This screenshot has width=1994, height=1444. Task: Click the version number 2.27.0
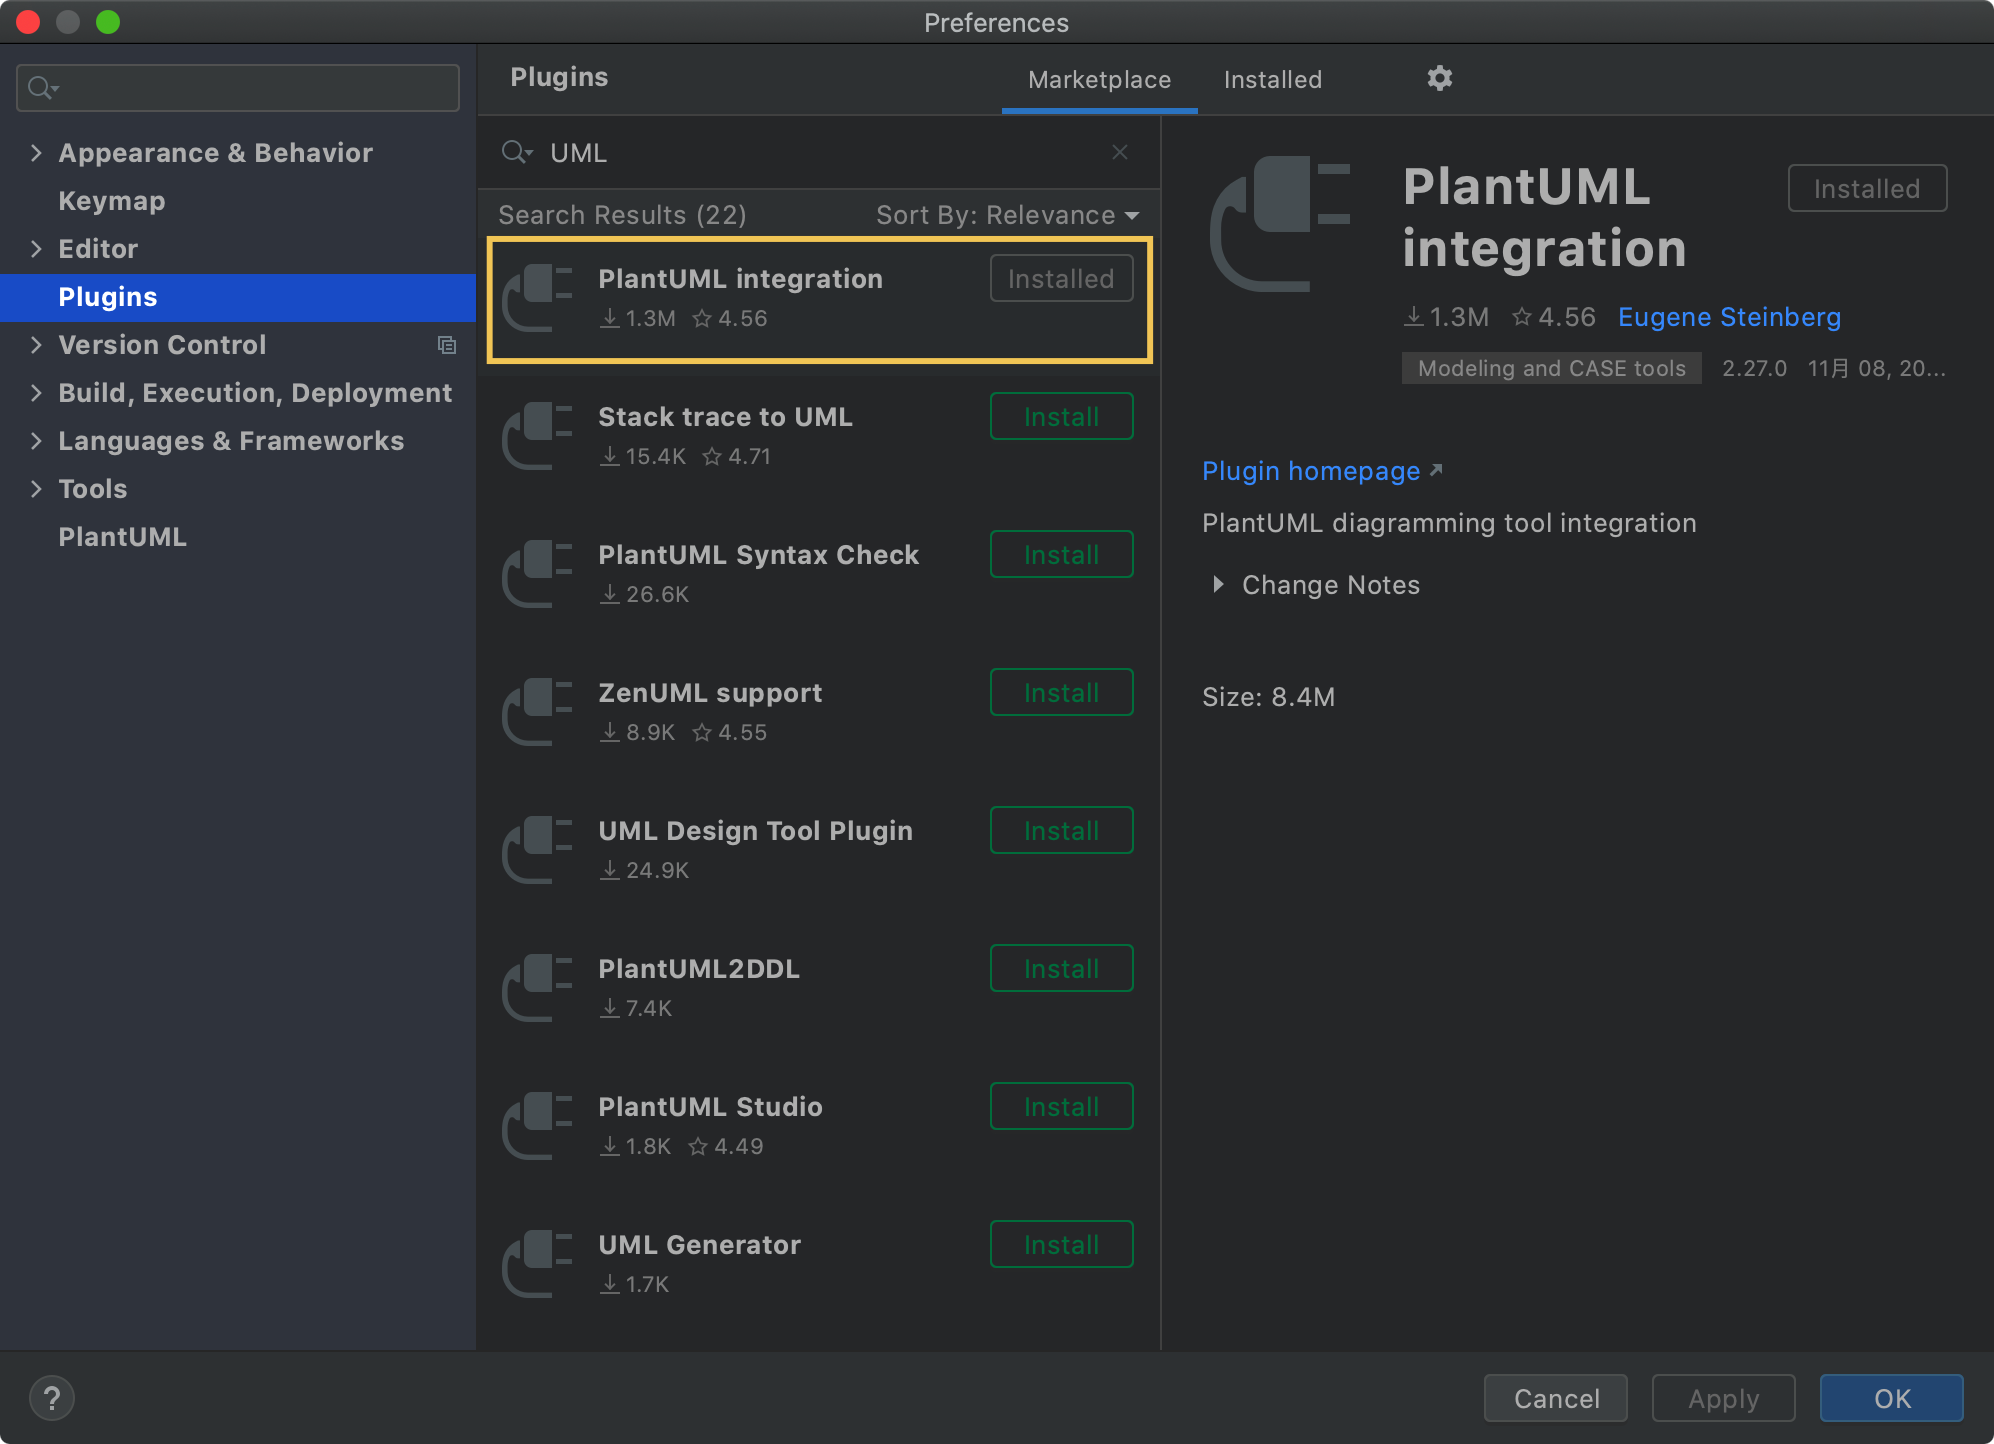(1754, 368)
